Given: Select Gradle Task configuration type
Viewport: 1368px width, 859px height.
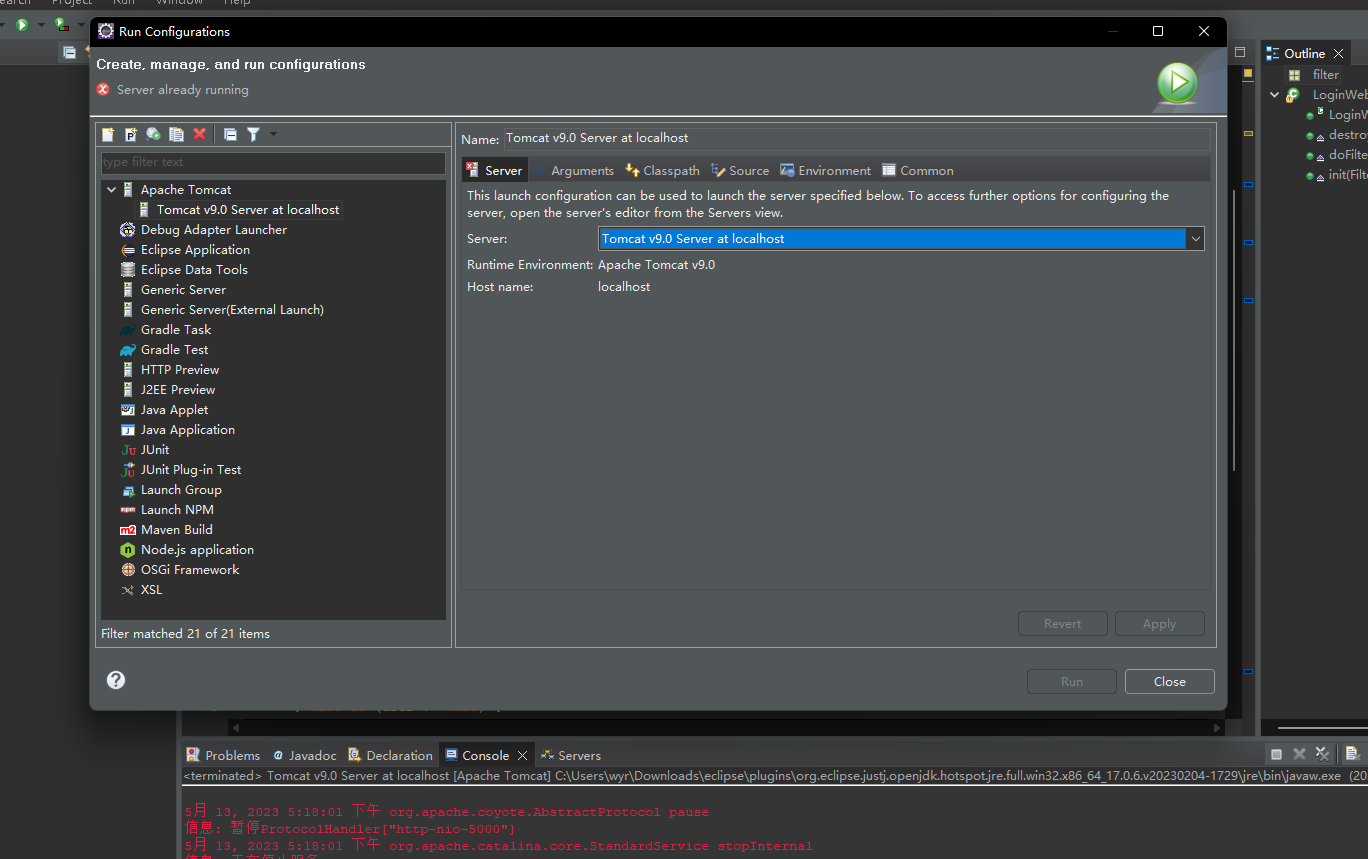Looking at the screenshot, I should tap(176, 329).
